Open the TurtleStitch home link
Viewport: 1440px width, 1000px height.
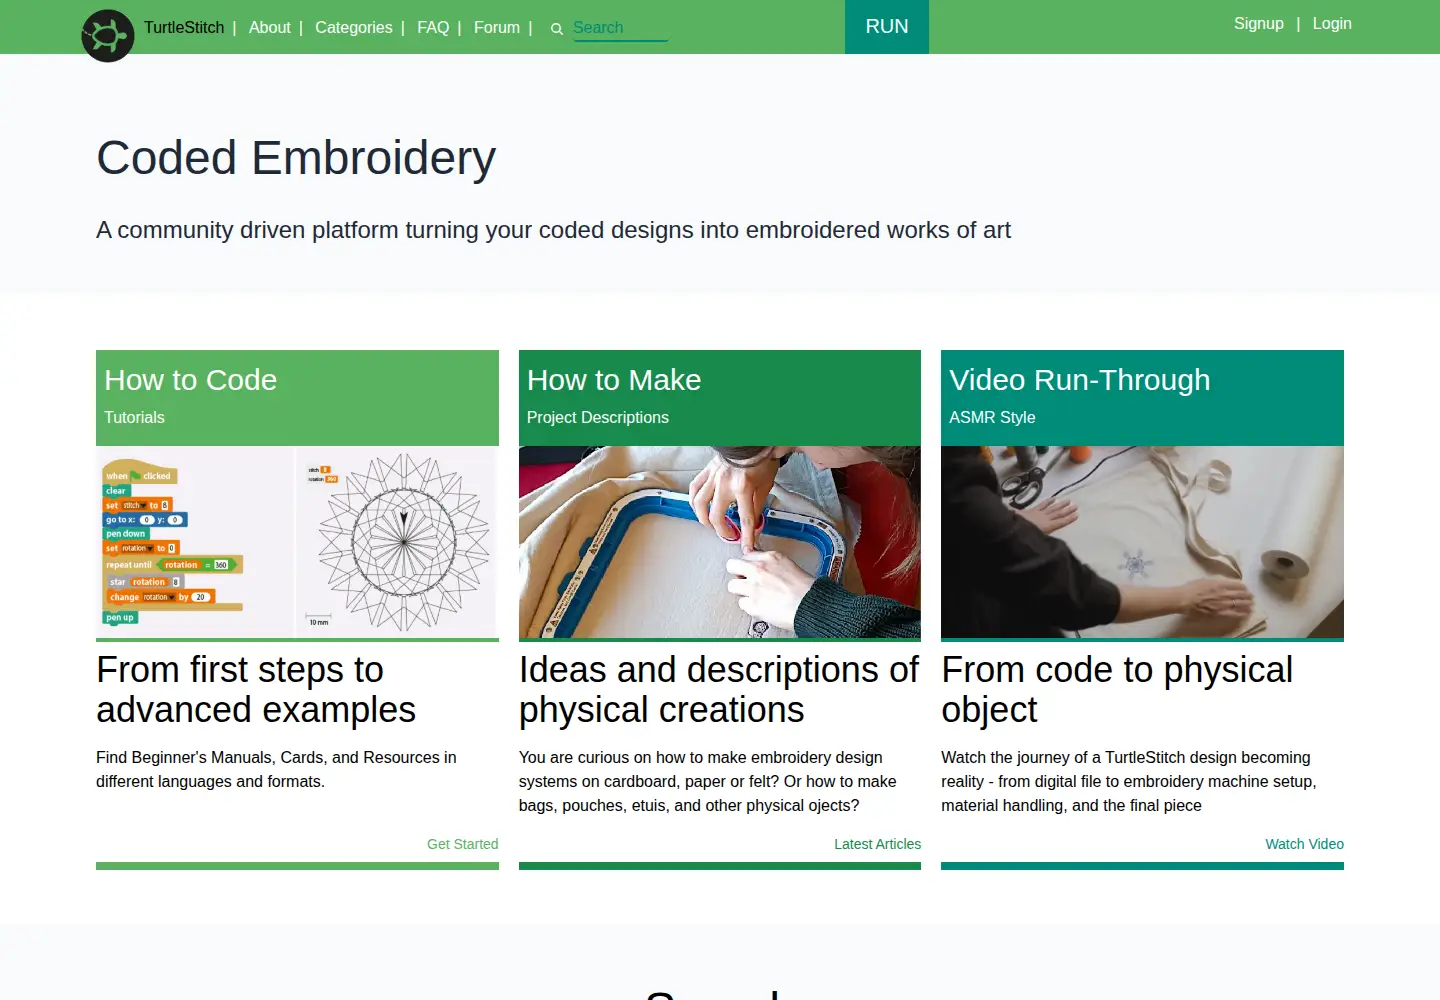click(x=184, y=28)
